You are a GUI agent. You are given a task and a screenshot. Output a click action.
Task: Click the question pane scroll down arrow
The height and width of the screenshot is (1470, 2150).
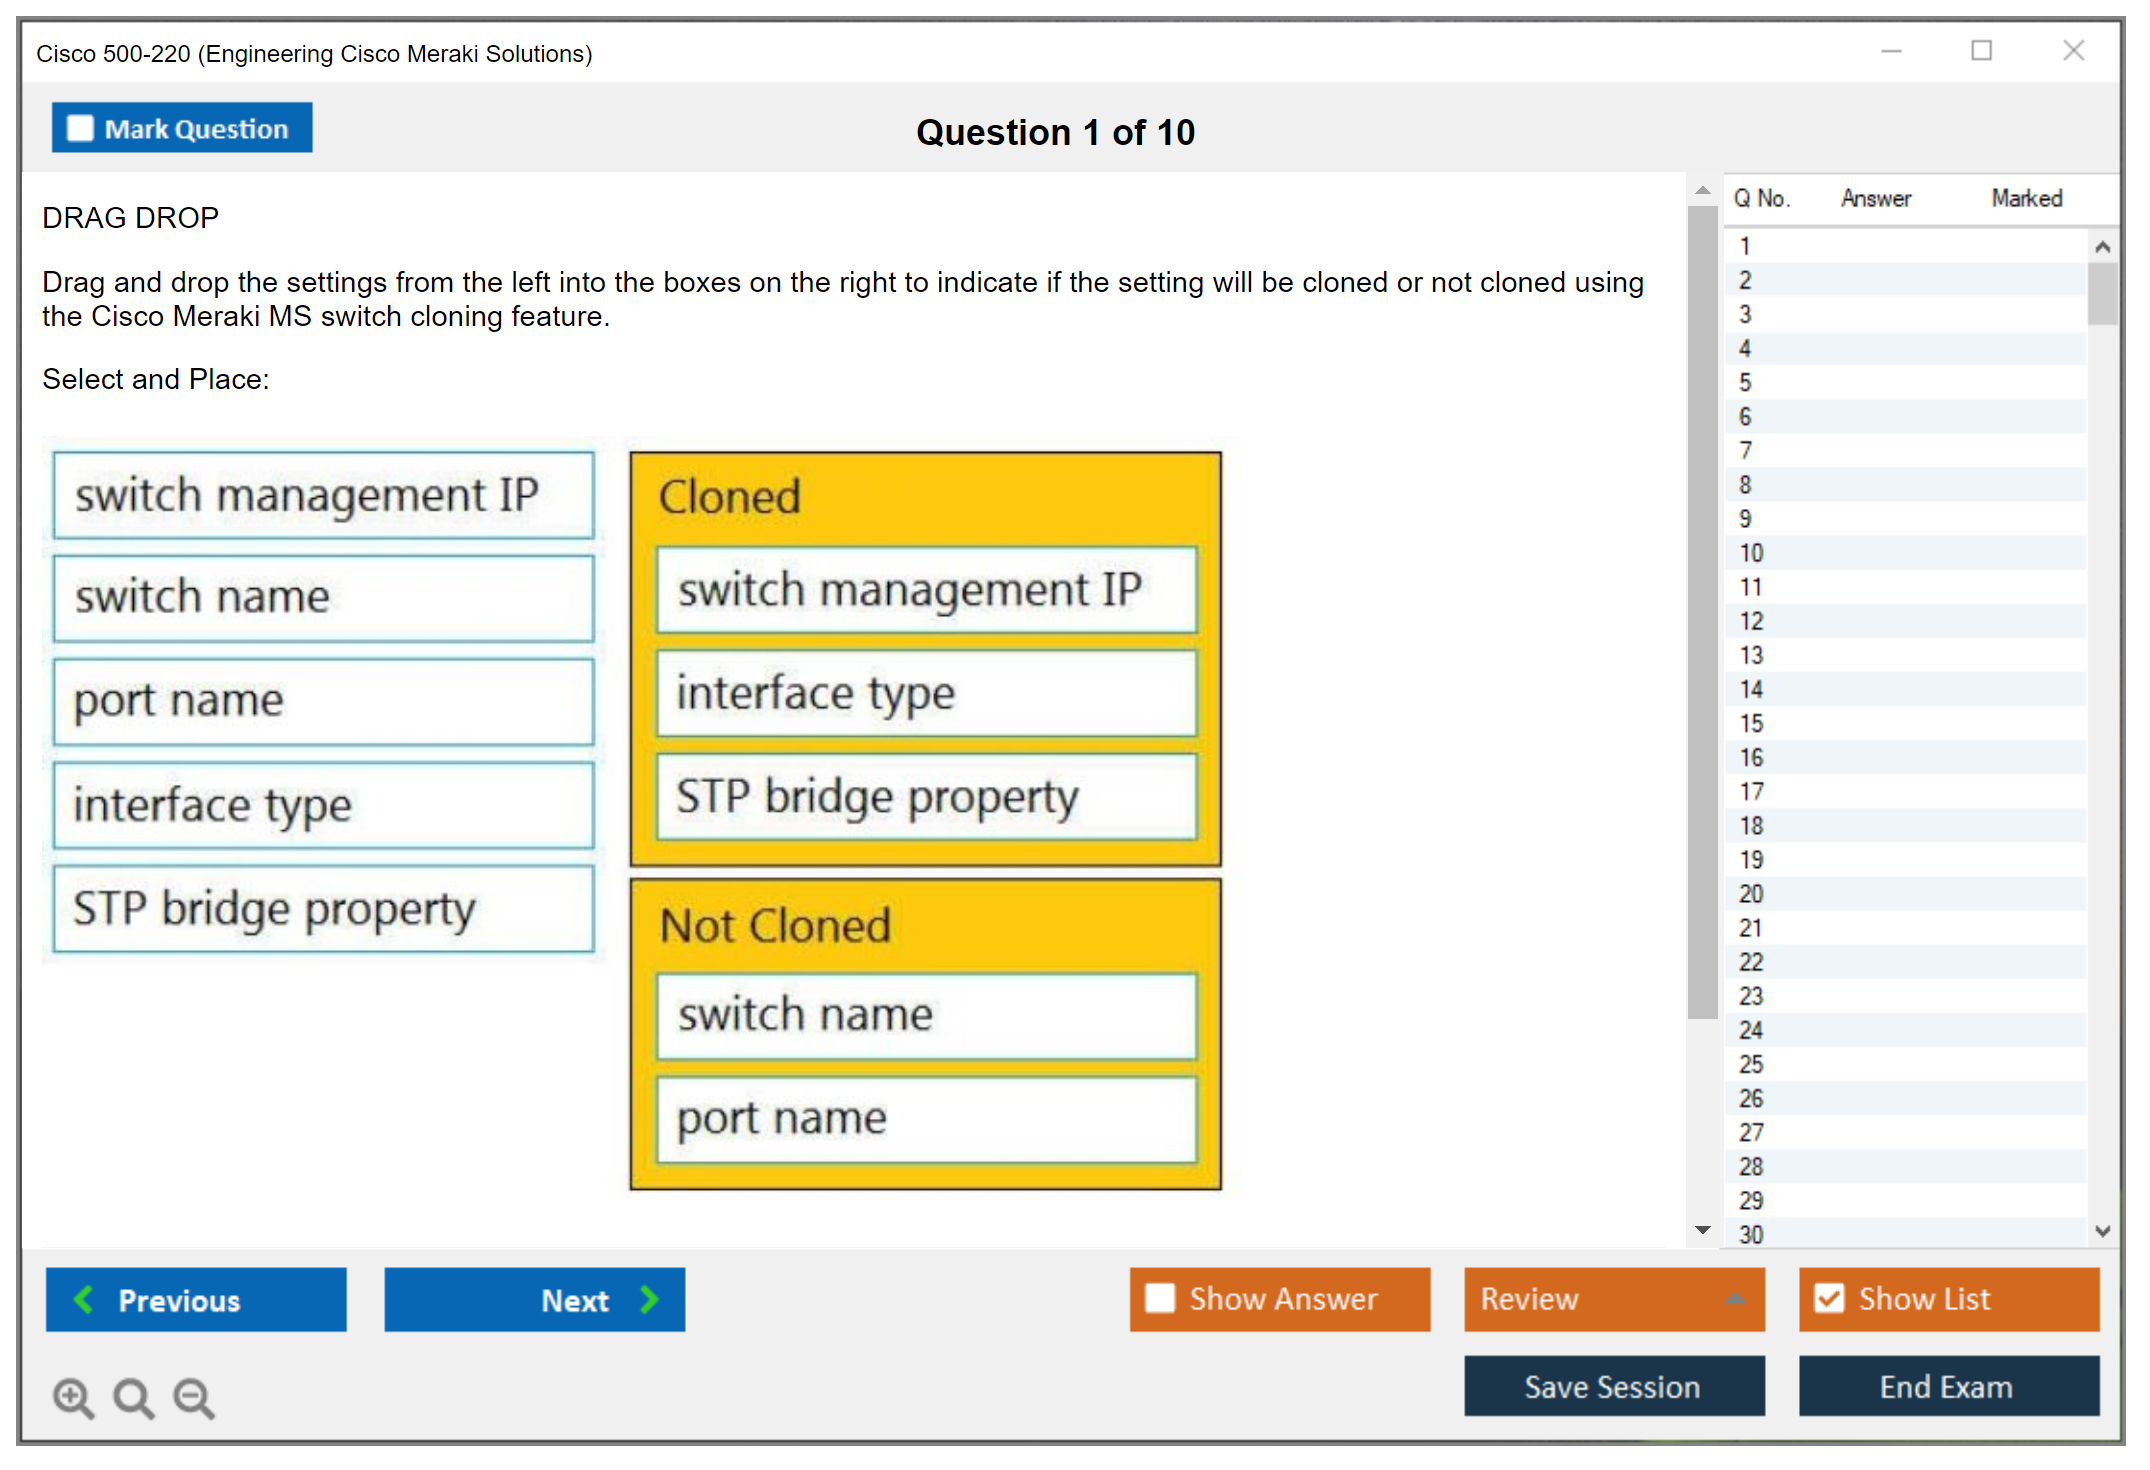point(1702,1229)
